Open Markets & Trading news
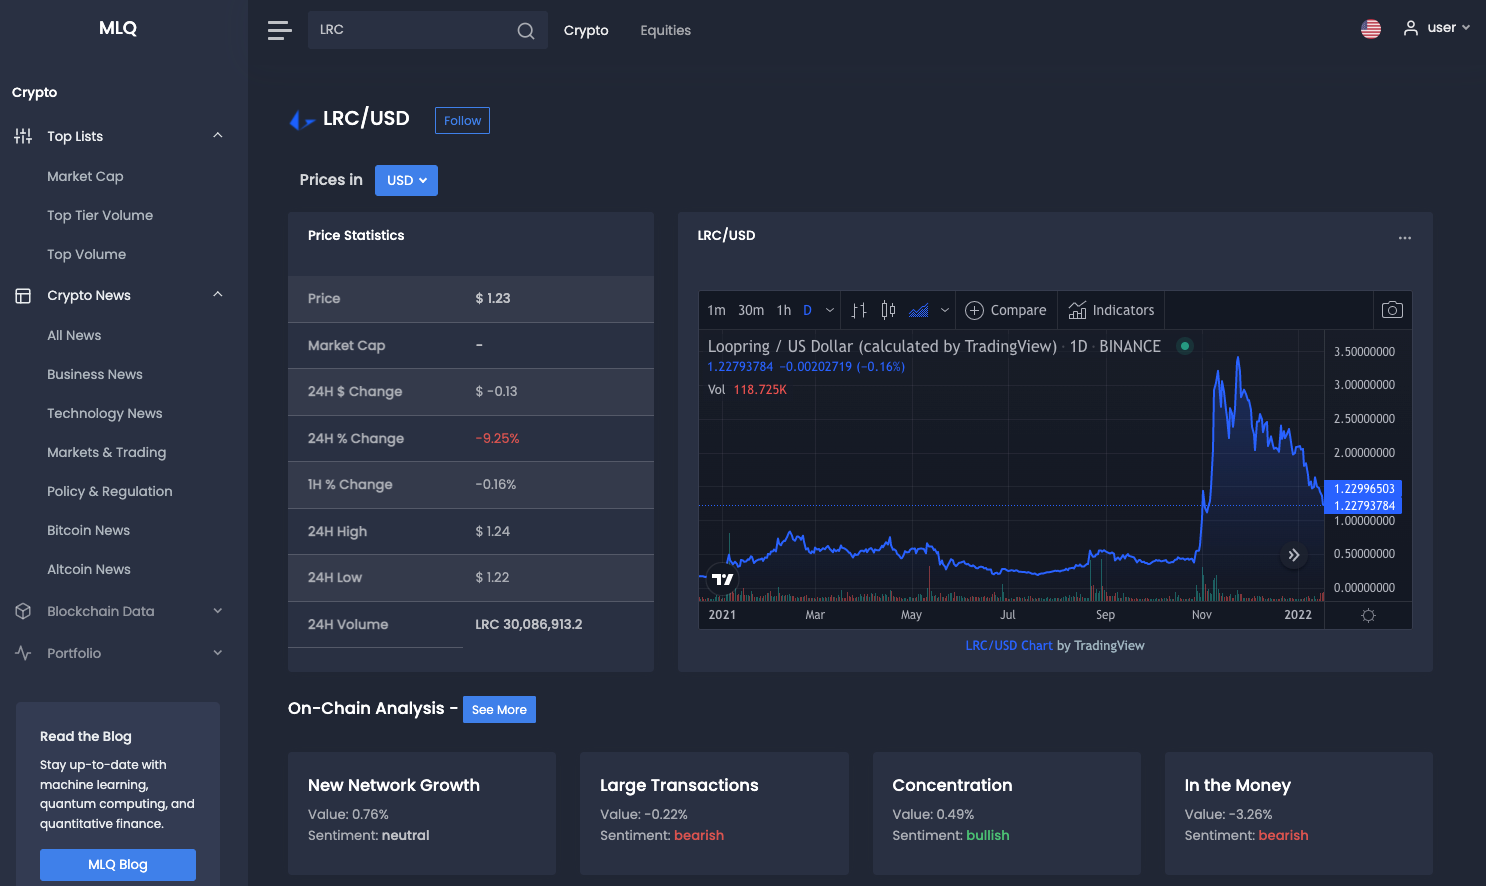Image resolution: width=1486 pixels, height=886 pixels. [107, 452]
